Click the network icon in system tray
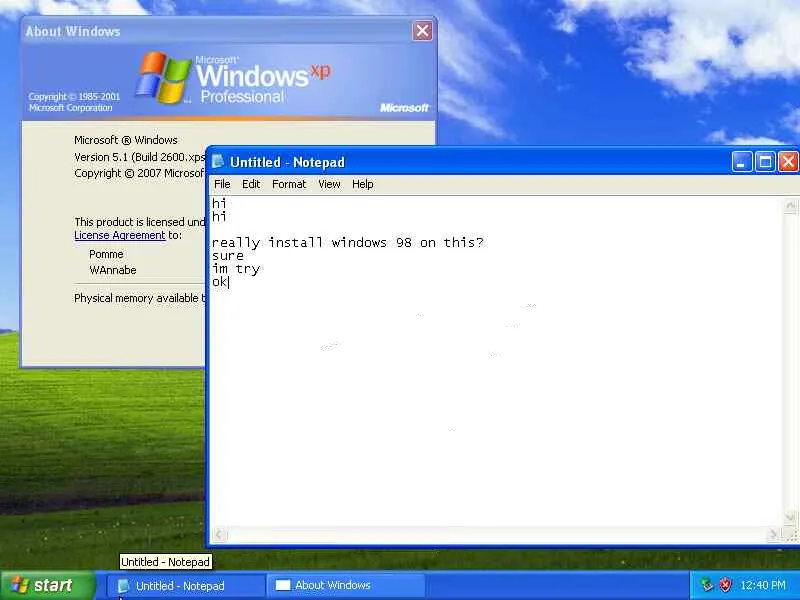Screen dimensions: 800x600 [x=707, y=585]
